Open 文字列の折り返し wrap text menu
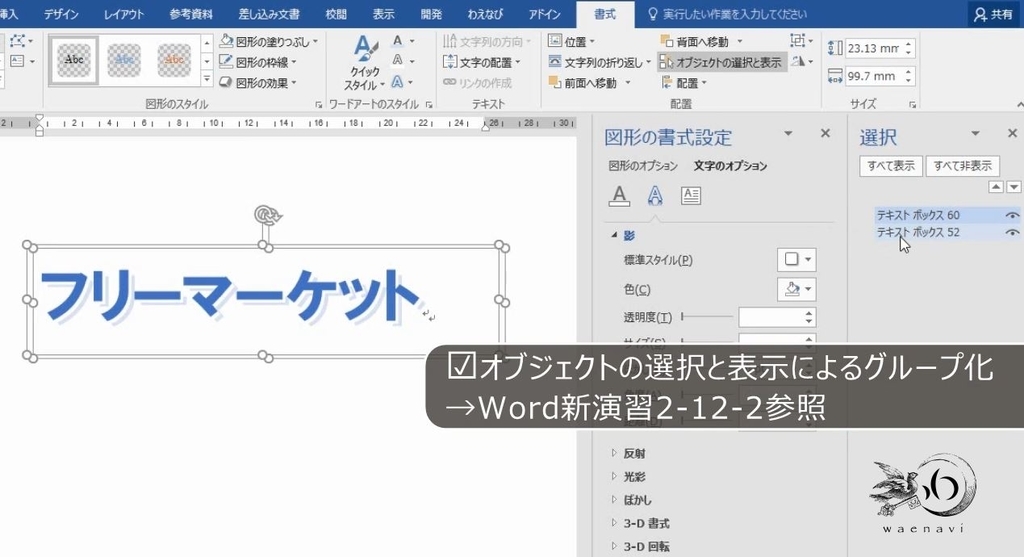Screen dimensions: 1024x557 (x=600, y=62)
